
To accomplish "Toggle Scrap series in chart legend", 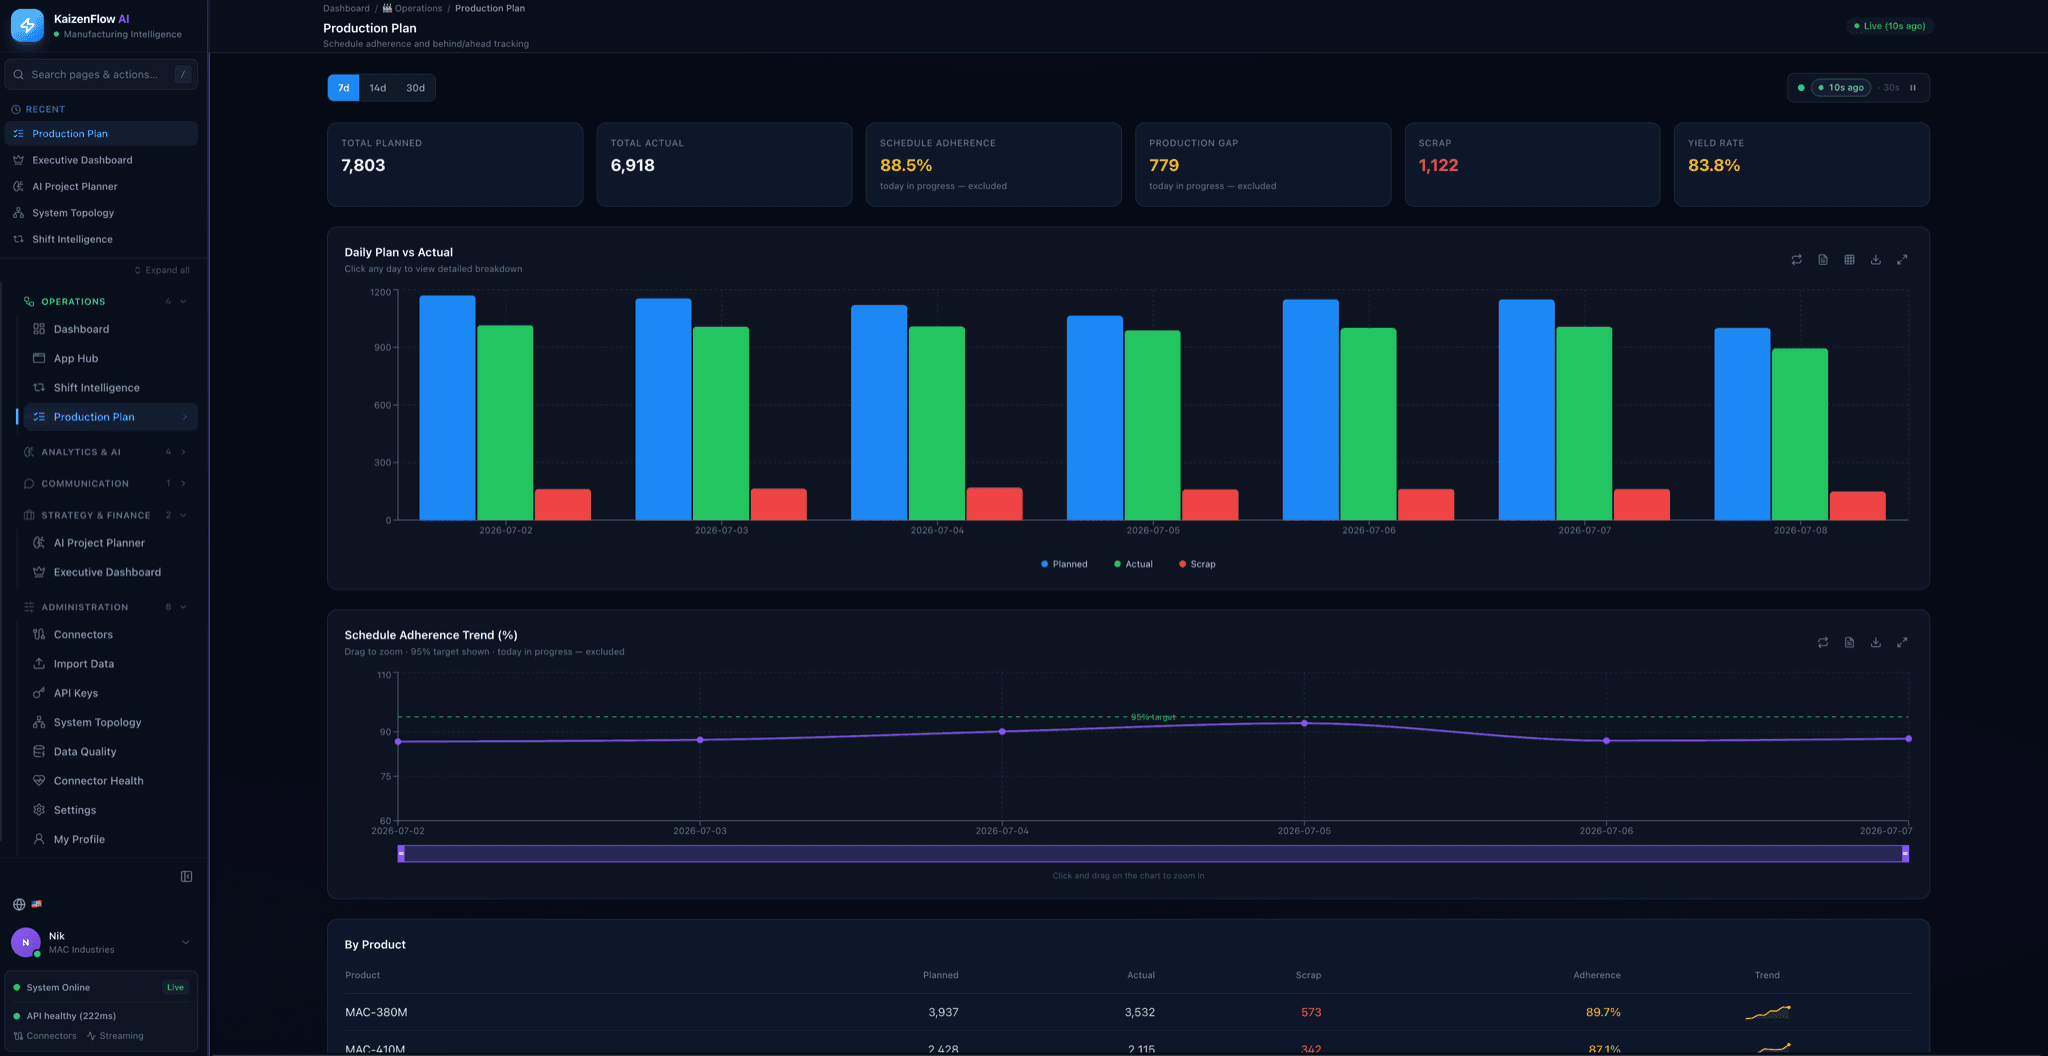I will tap(1197, 564).
